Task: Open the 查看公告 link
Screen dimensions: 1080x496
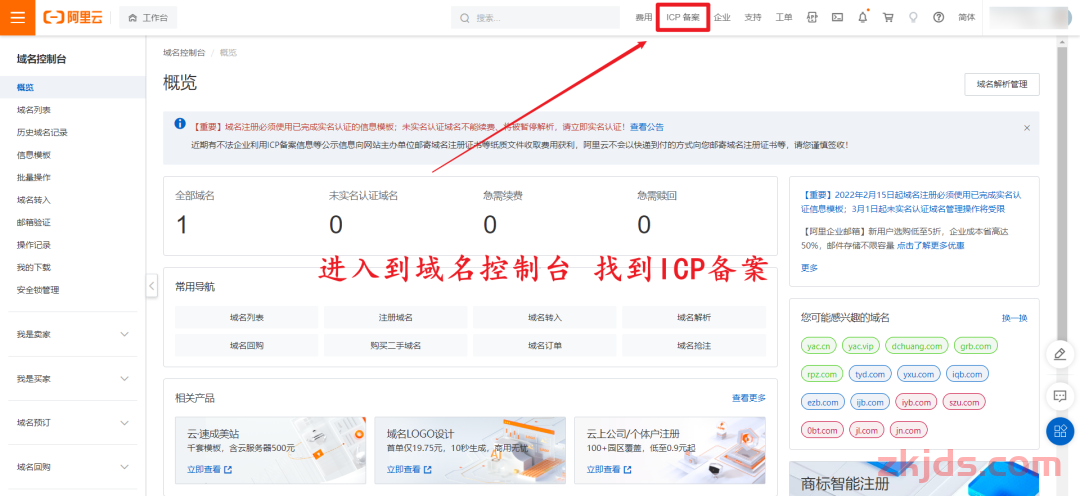Action: tap(647, 127)
